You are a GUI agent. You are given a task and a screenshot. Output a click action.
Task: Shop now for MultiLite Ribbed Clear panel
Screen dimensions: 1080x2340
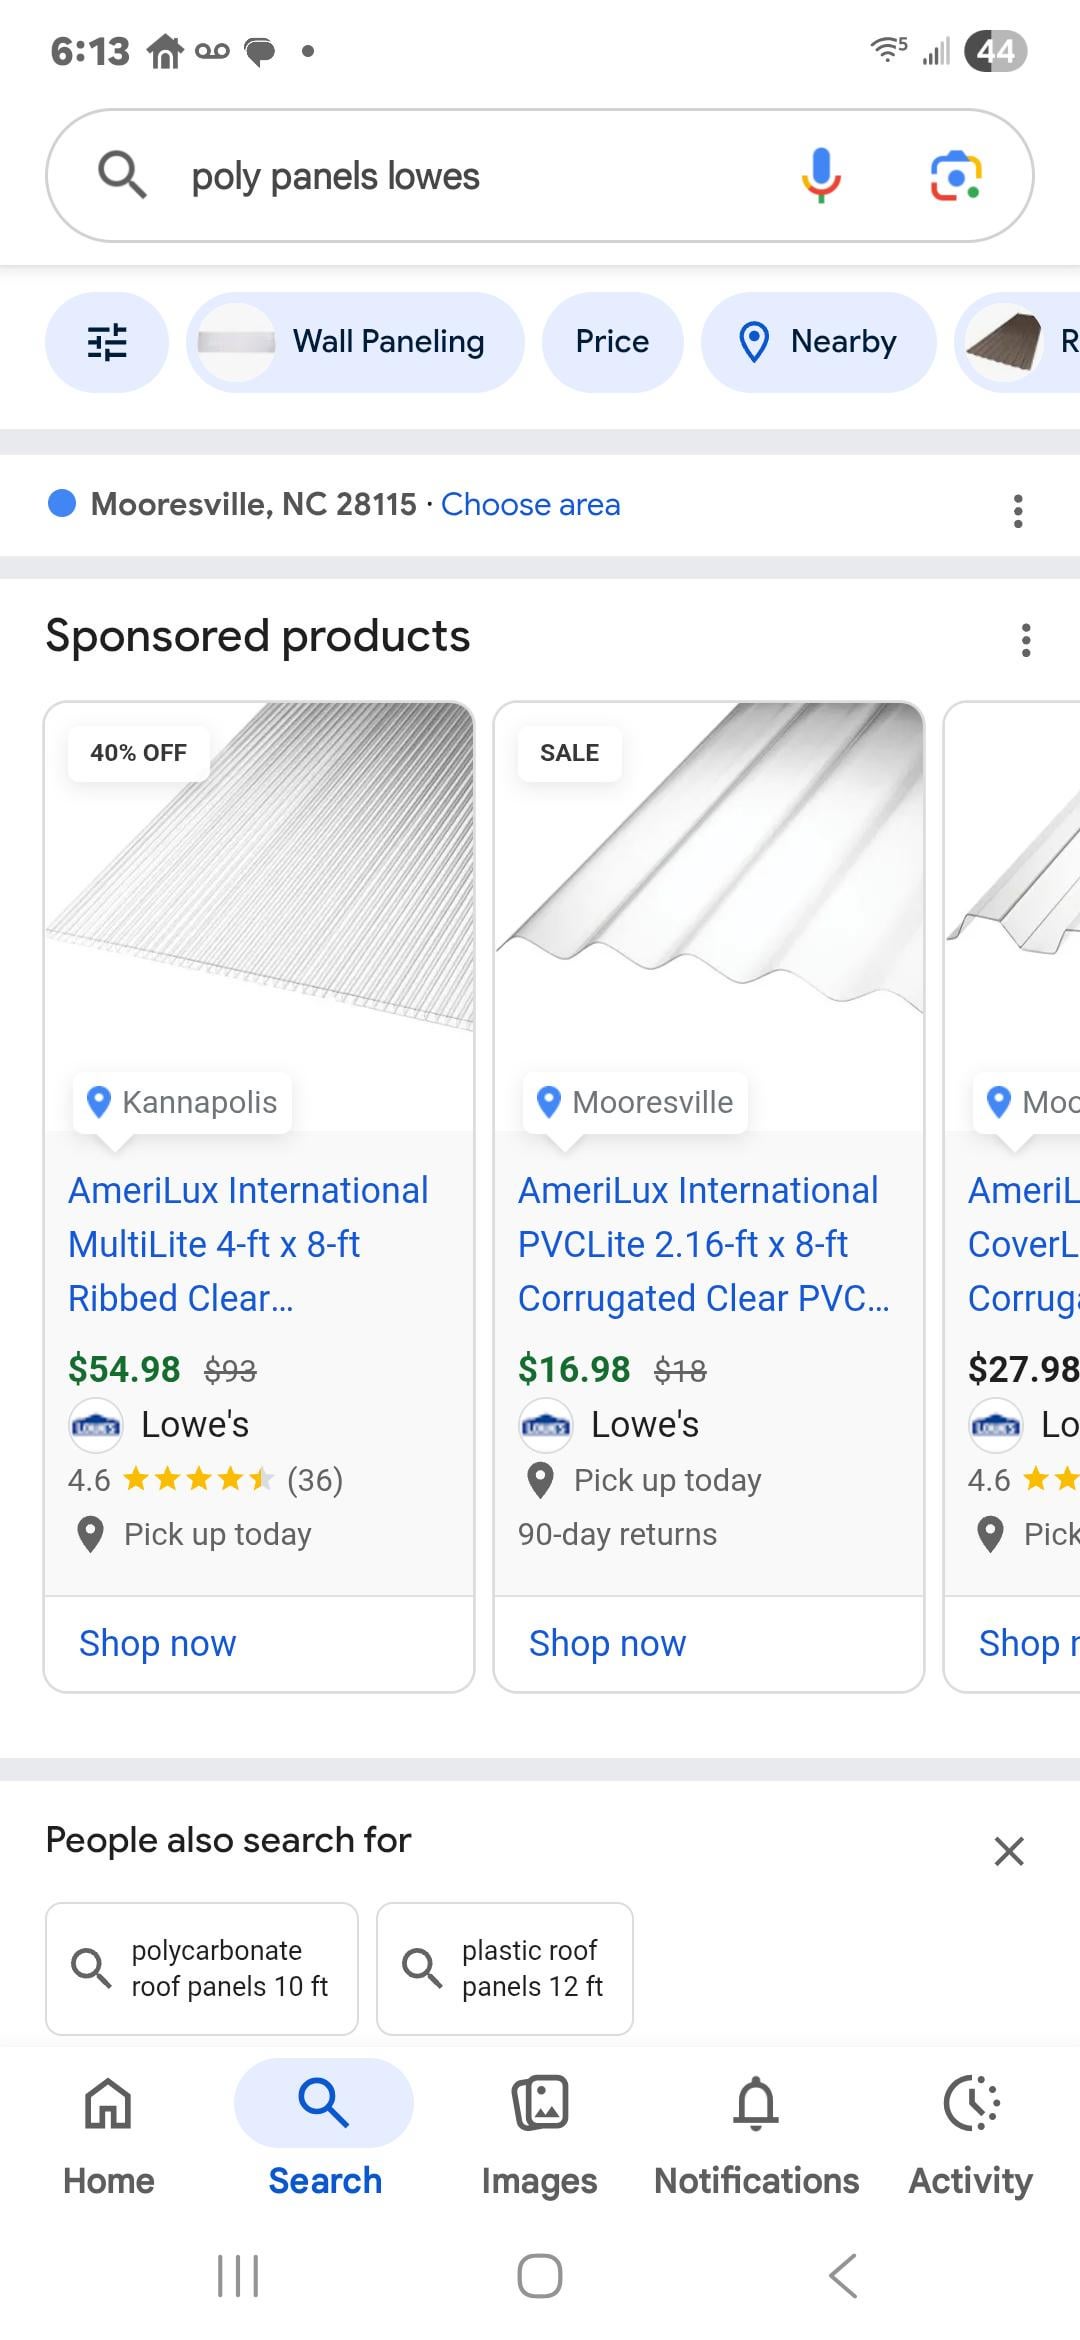click(157, 1643)
